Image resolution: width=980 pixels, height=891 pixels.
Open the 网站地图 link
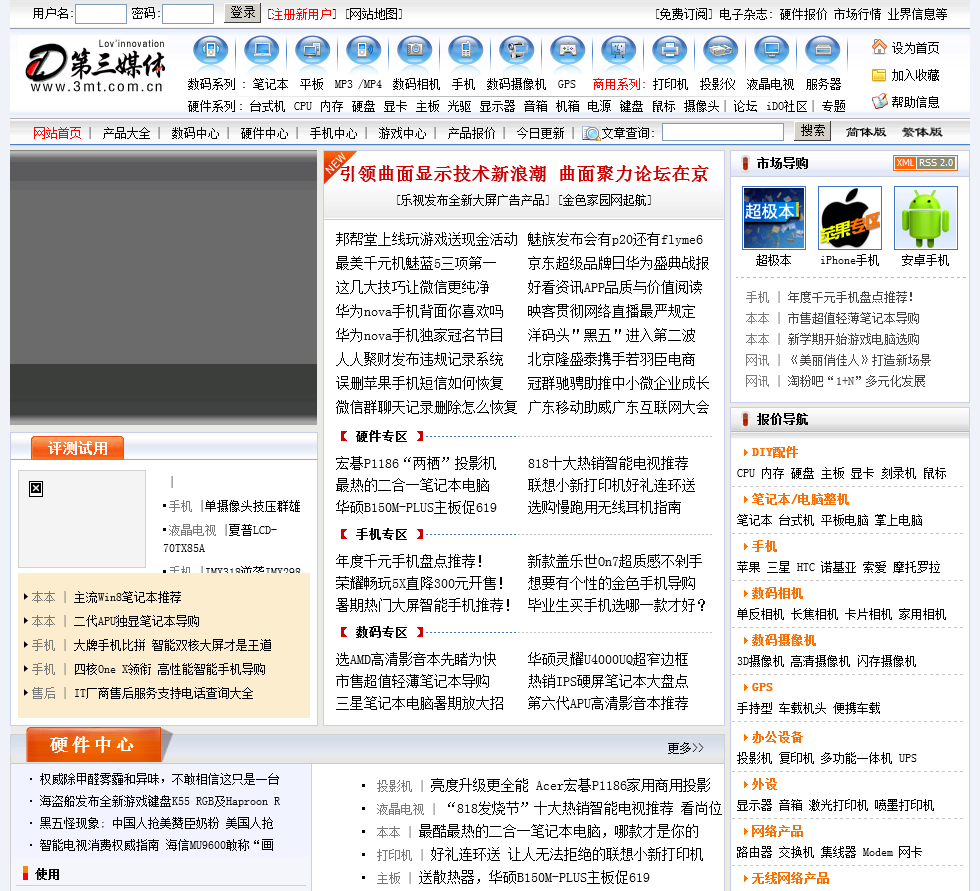coord(374,14)
